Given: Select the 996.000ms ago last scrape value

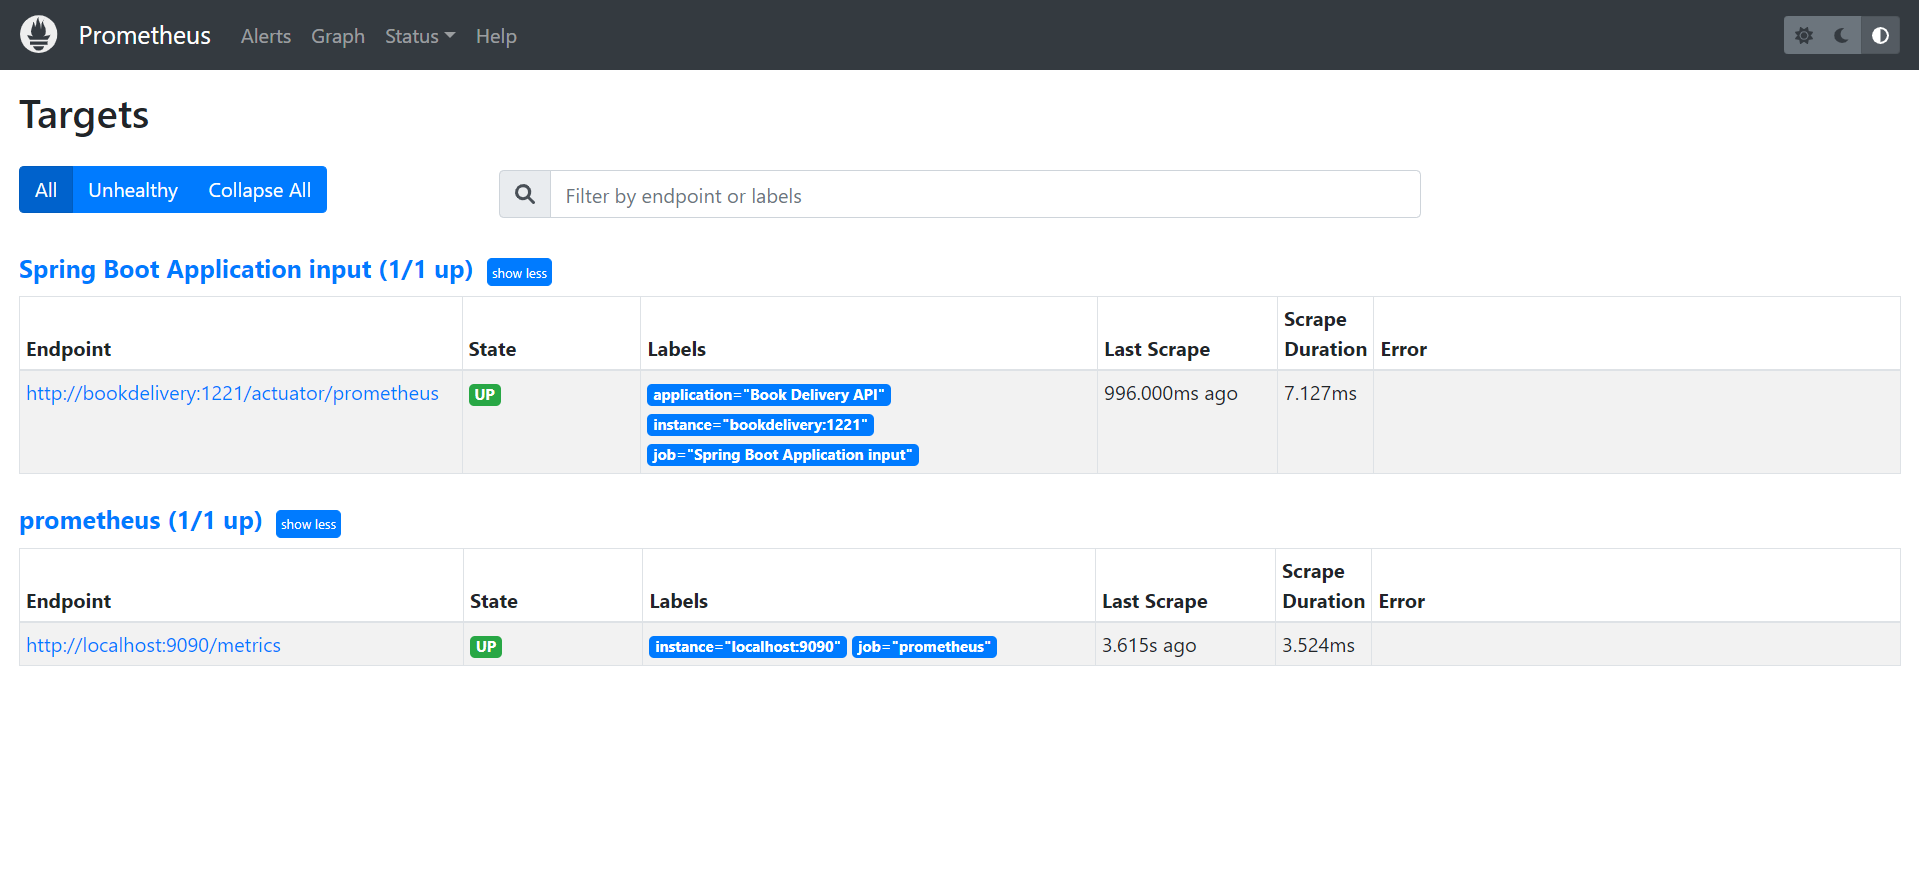Looking at the screenshot, I should tap(1171, 393).
